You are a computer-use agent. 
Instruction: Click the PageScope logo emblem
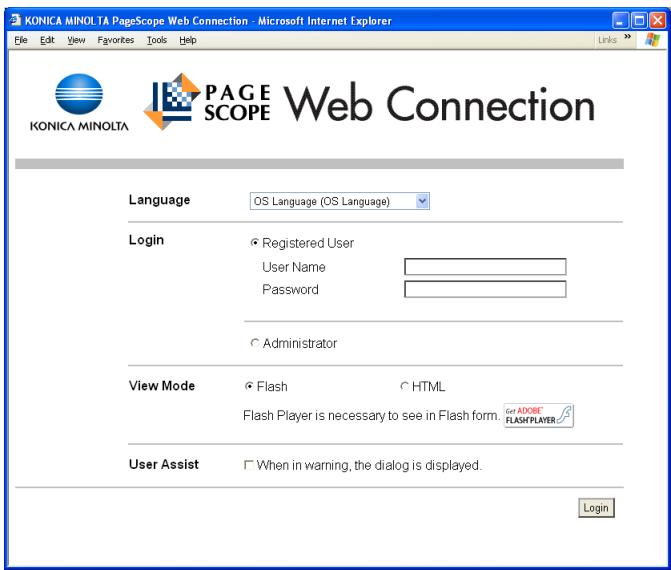tap(172, 101)
